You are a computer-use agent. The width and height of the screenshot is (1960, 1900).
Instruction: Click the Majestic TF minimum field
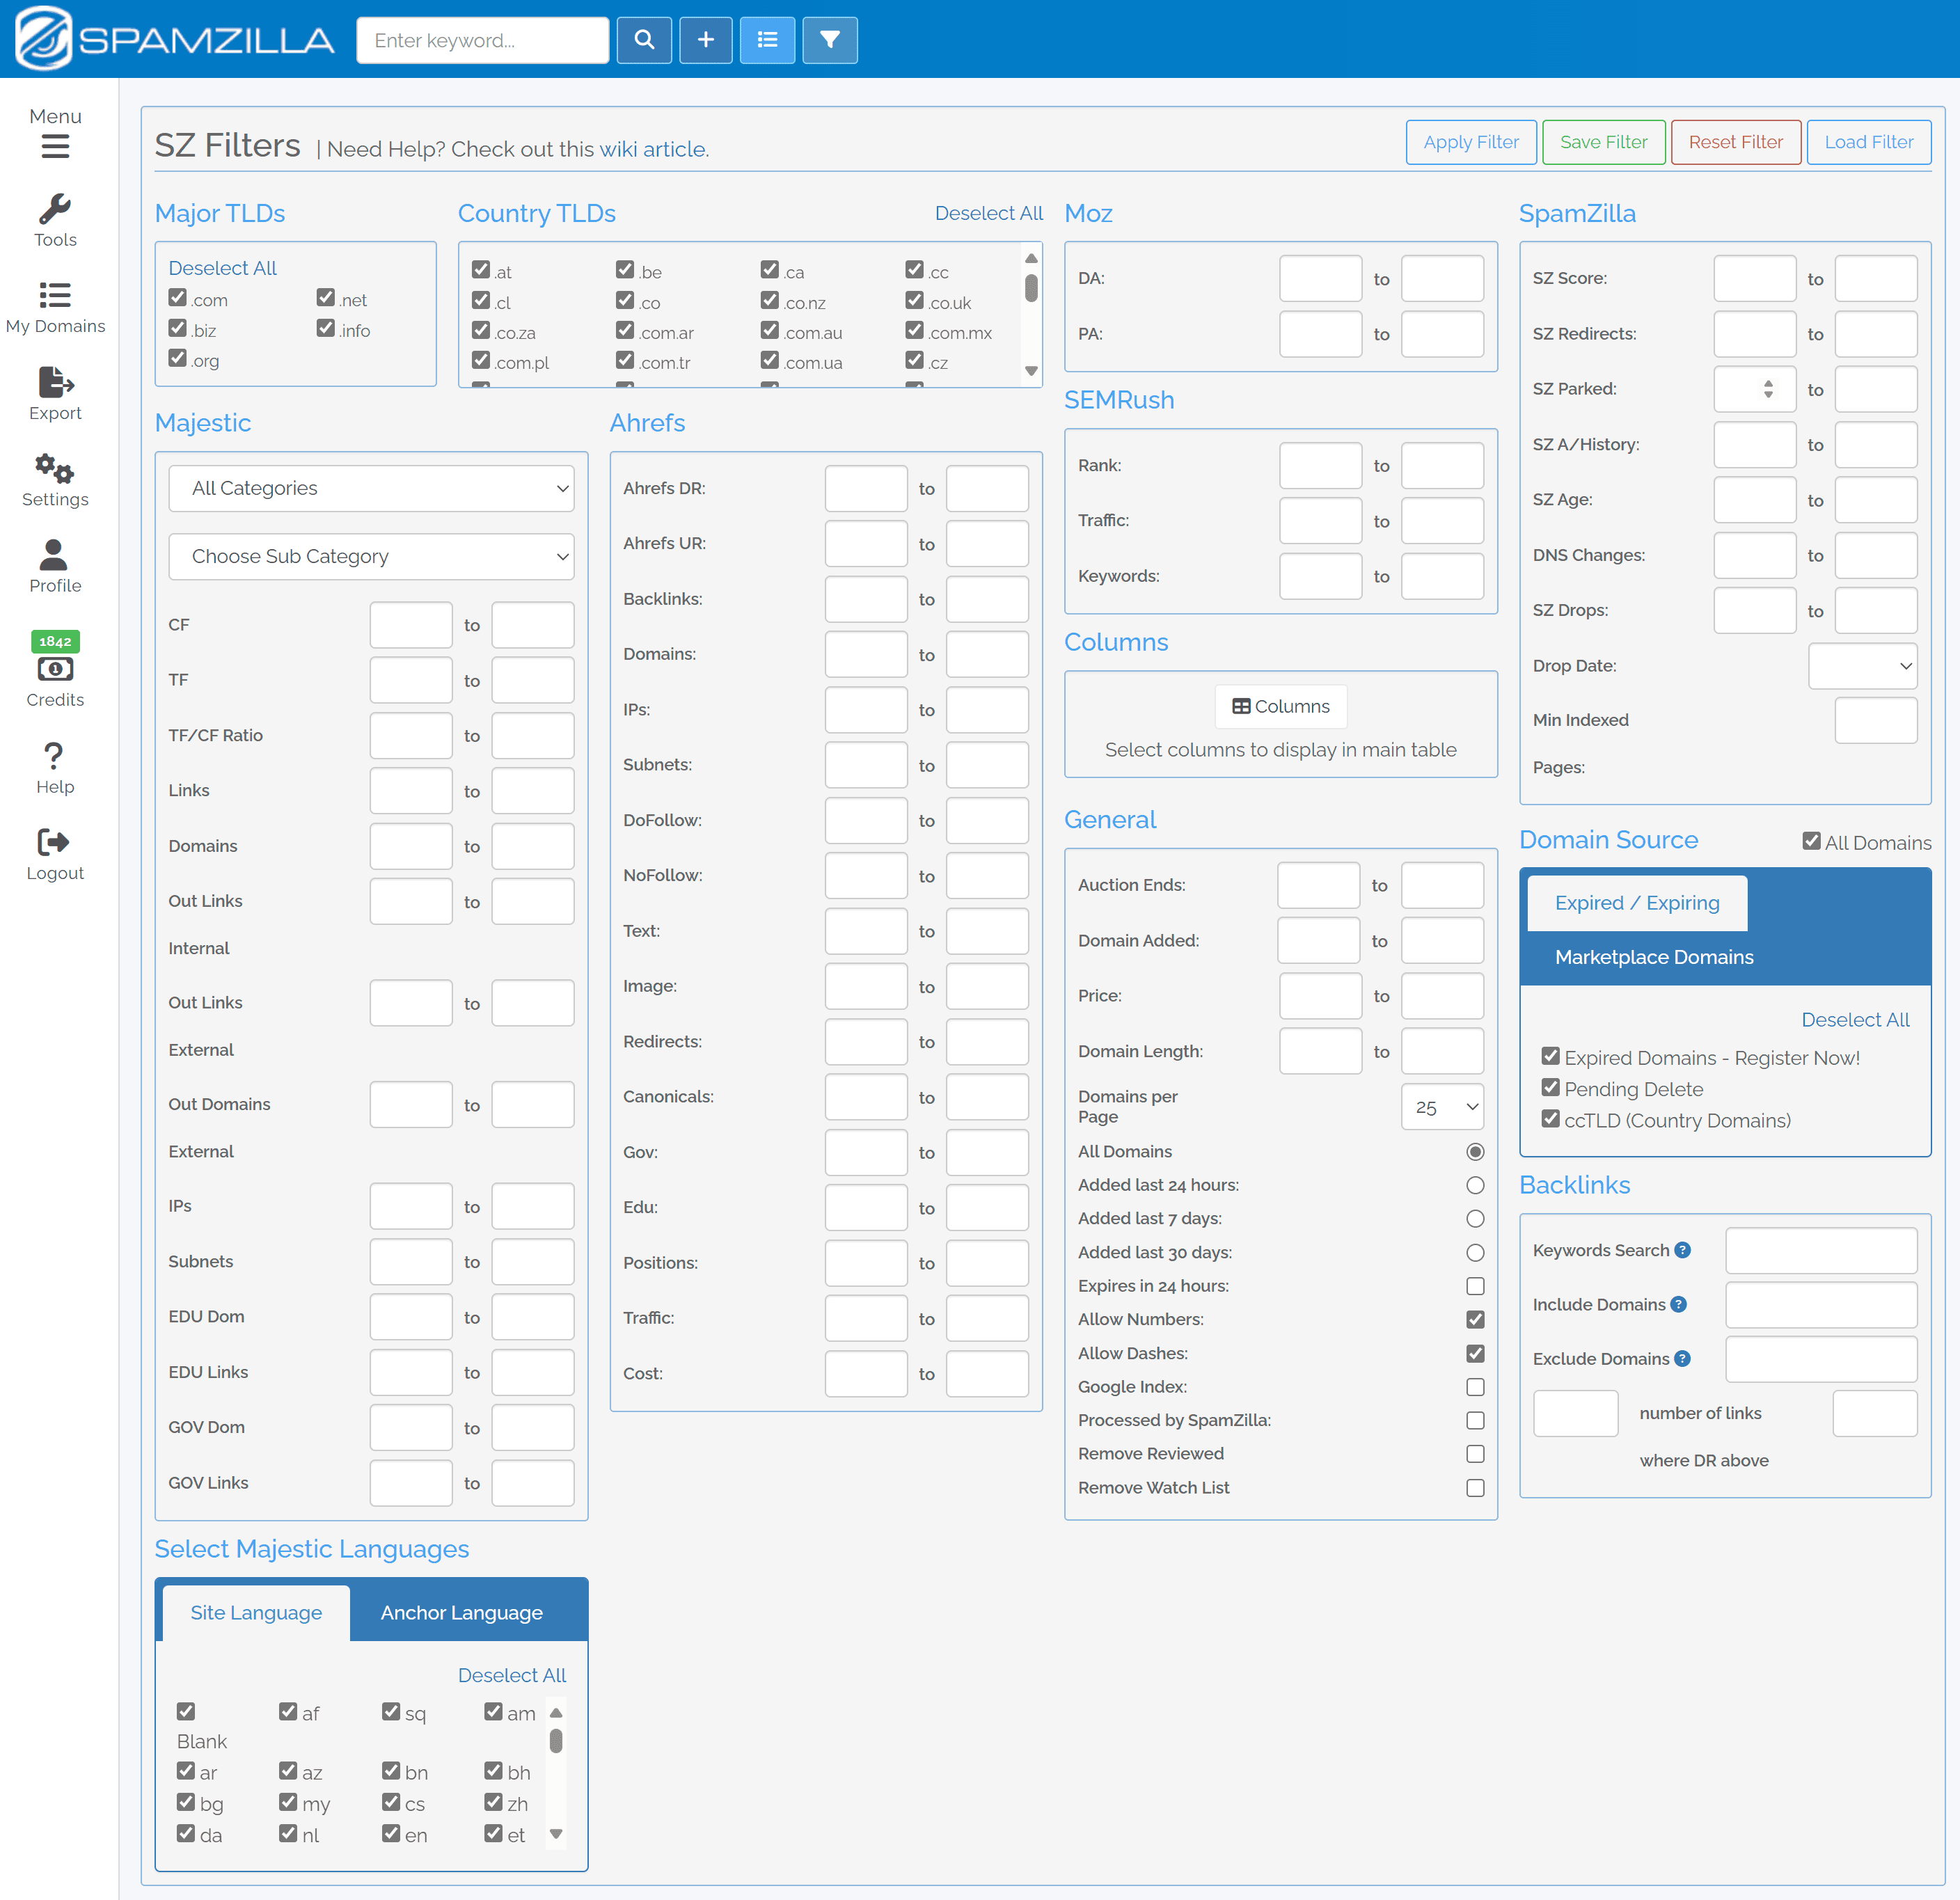tap(411, 680)
